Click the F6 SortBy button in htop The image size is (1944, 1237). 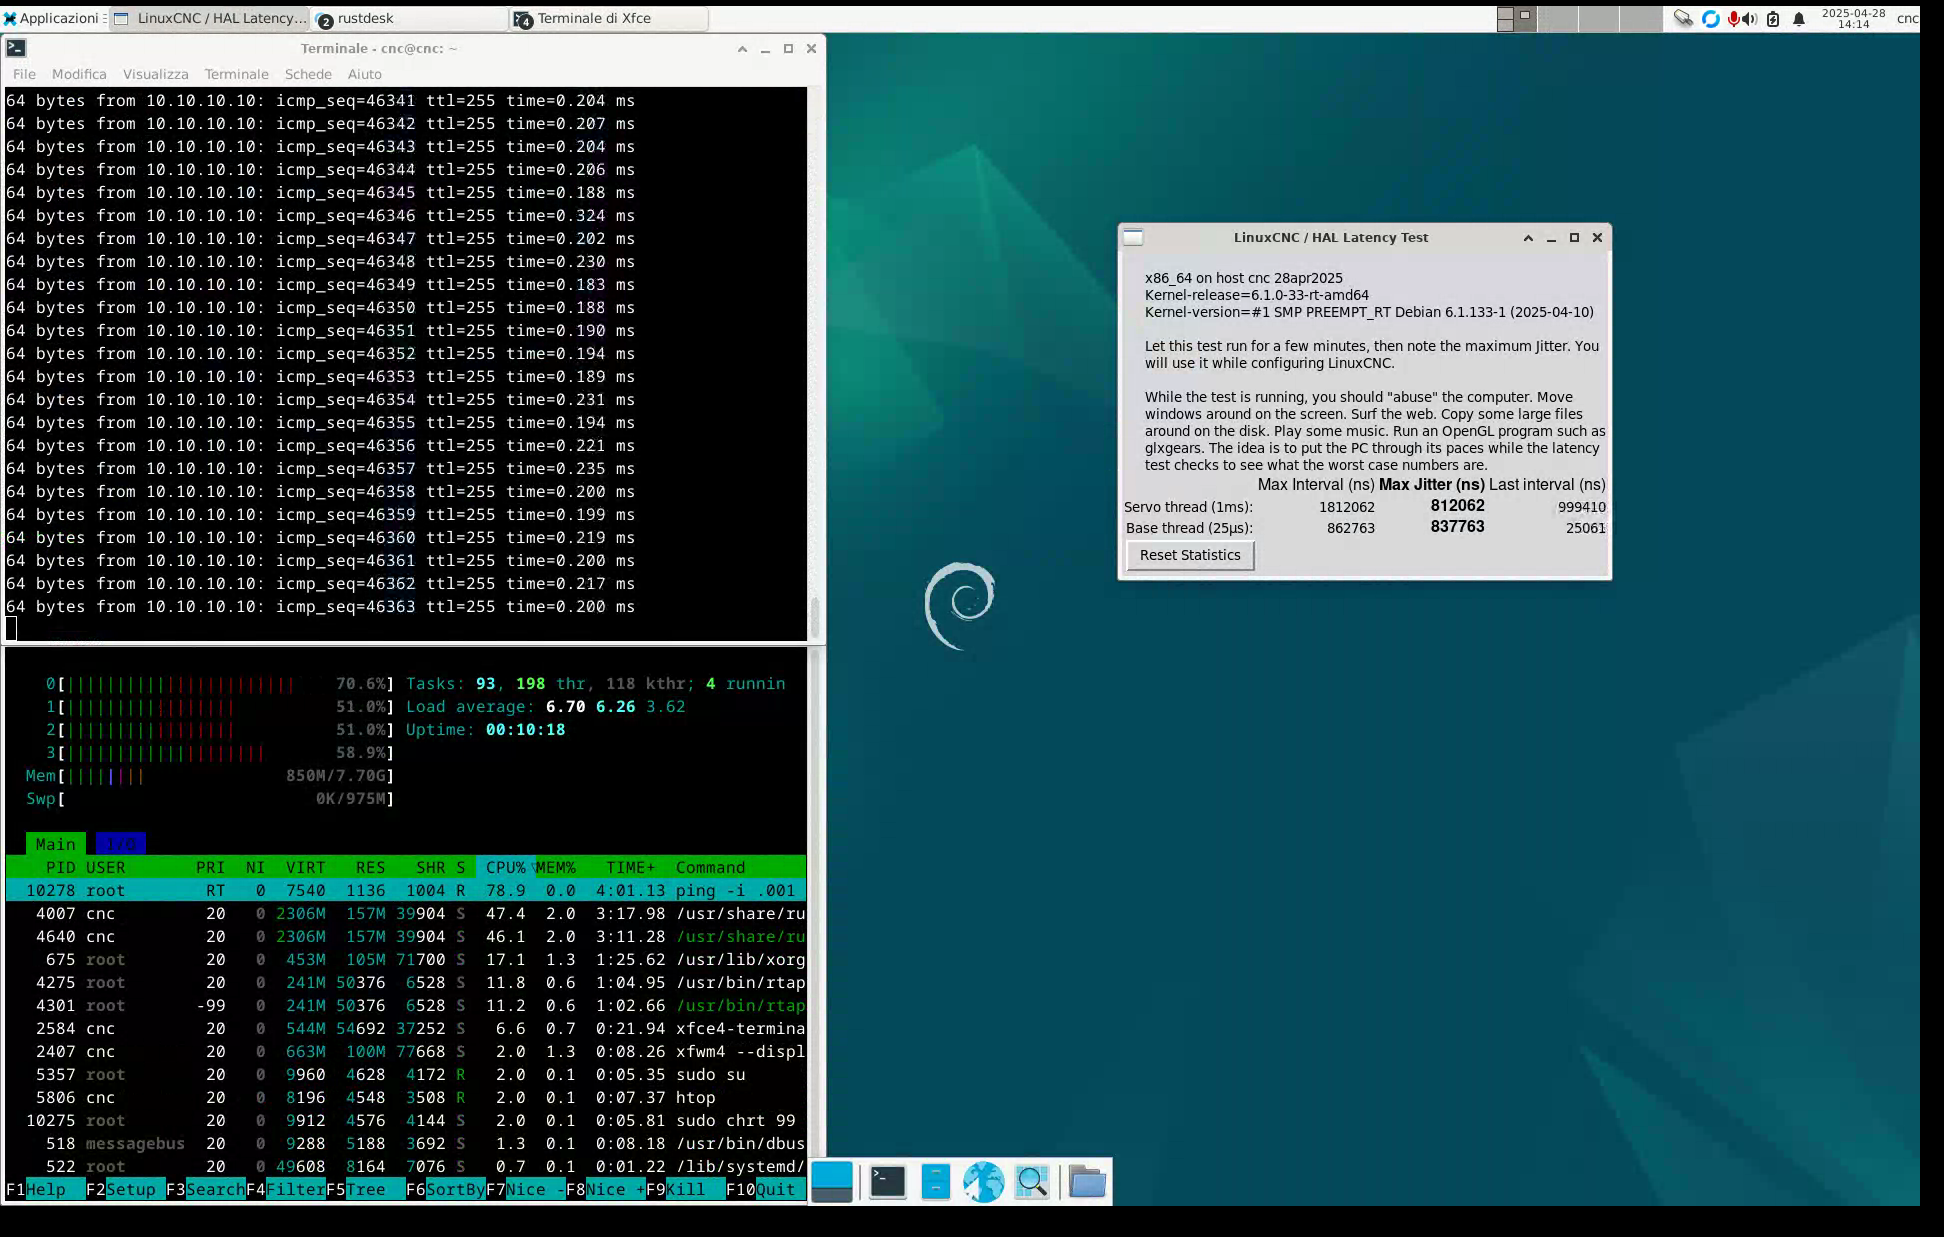click(445, 1189)
